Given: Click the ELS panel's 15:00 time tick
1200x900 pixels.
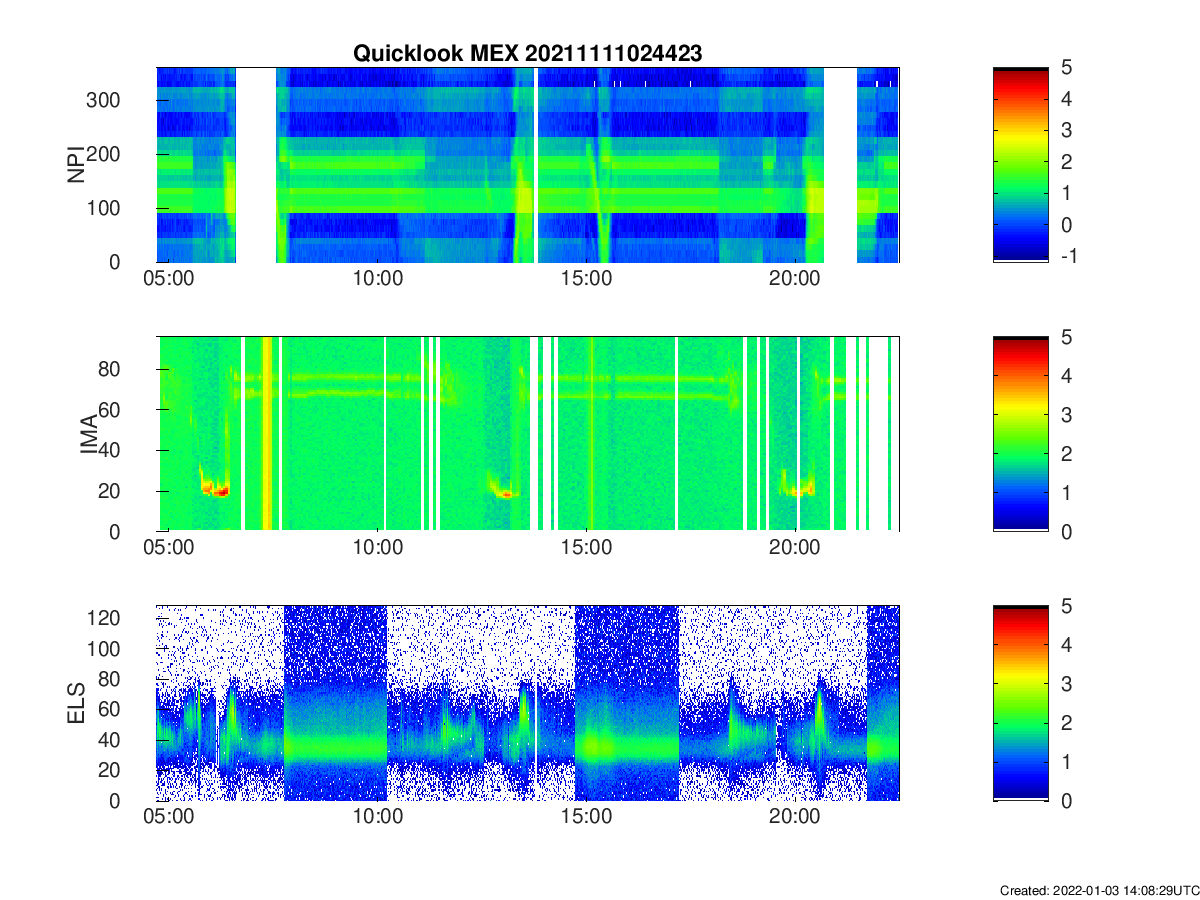Looking at the screenshot, I should [x=586, y=816].
